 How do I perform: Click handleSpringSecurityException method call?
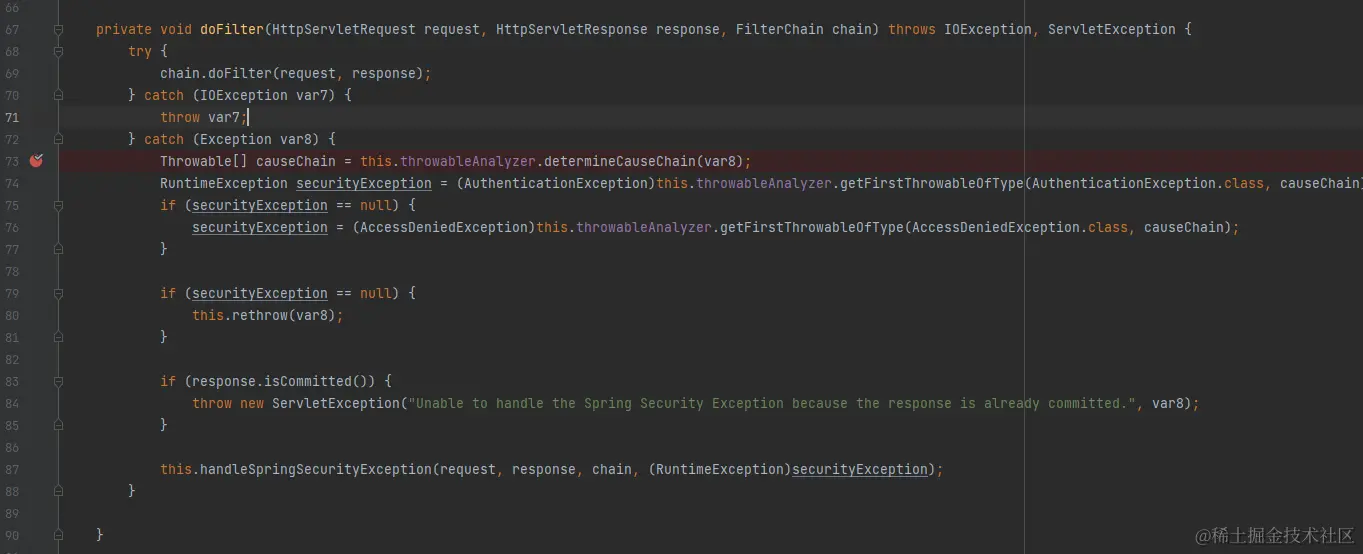316,469
